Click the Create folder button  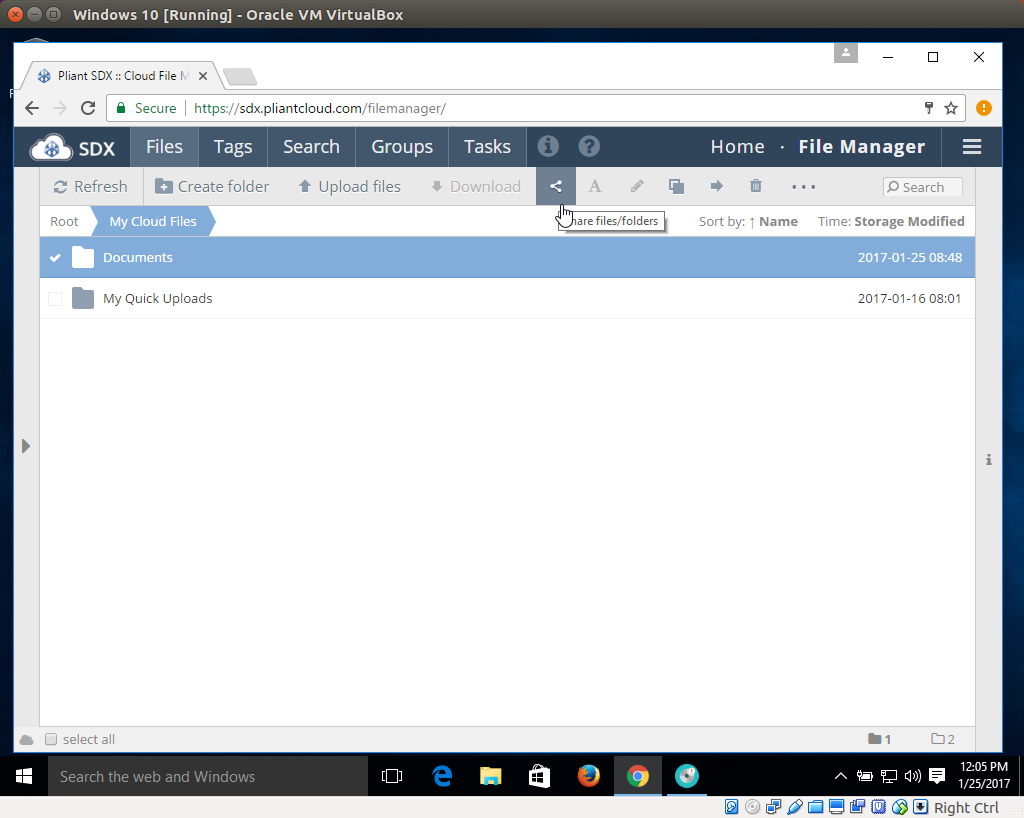pyautogui.click(x=212, y=187)
